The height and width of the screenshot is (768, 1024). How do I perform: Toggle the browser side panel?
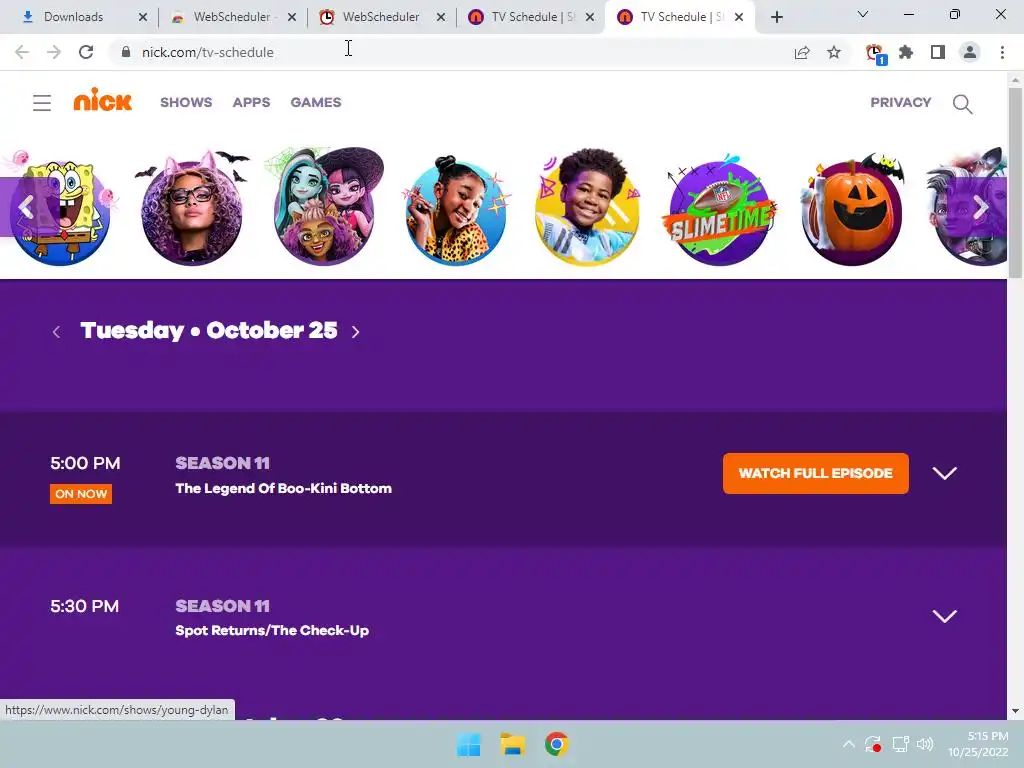[x=938, y=52]
